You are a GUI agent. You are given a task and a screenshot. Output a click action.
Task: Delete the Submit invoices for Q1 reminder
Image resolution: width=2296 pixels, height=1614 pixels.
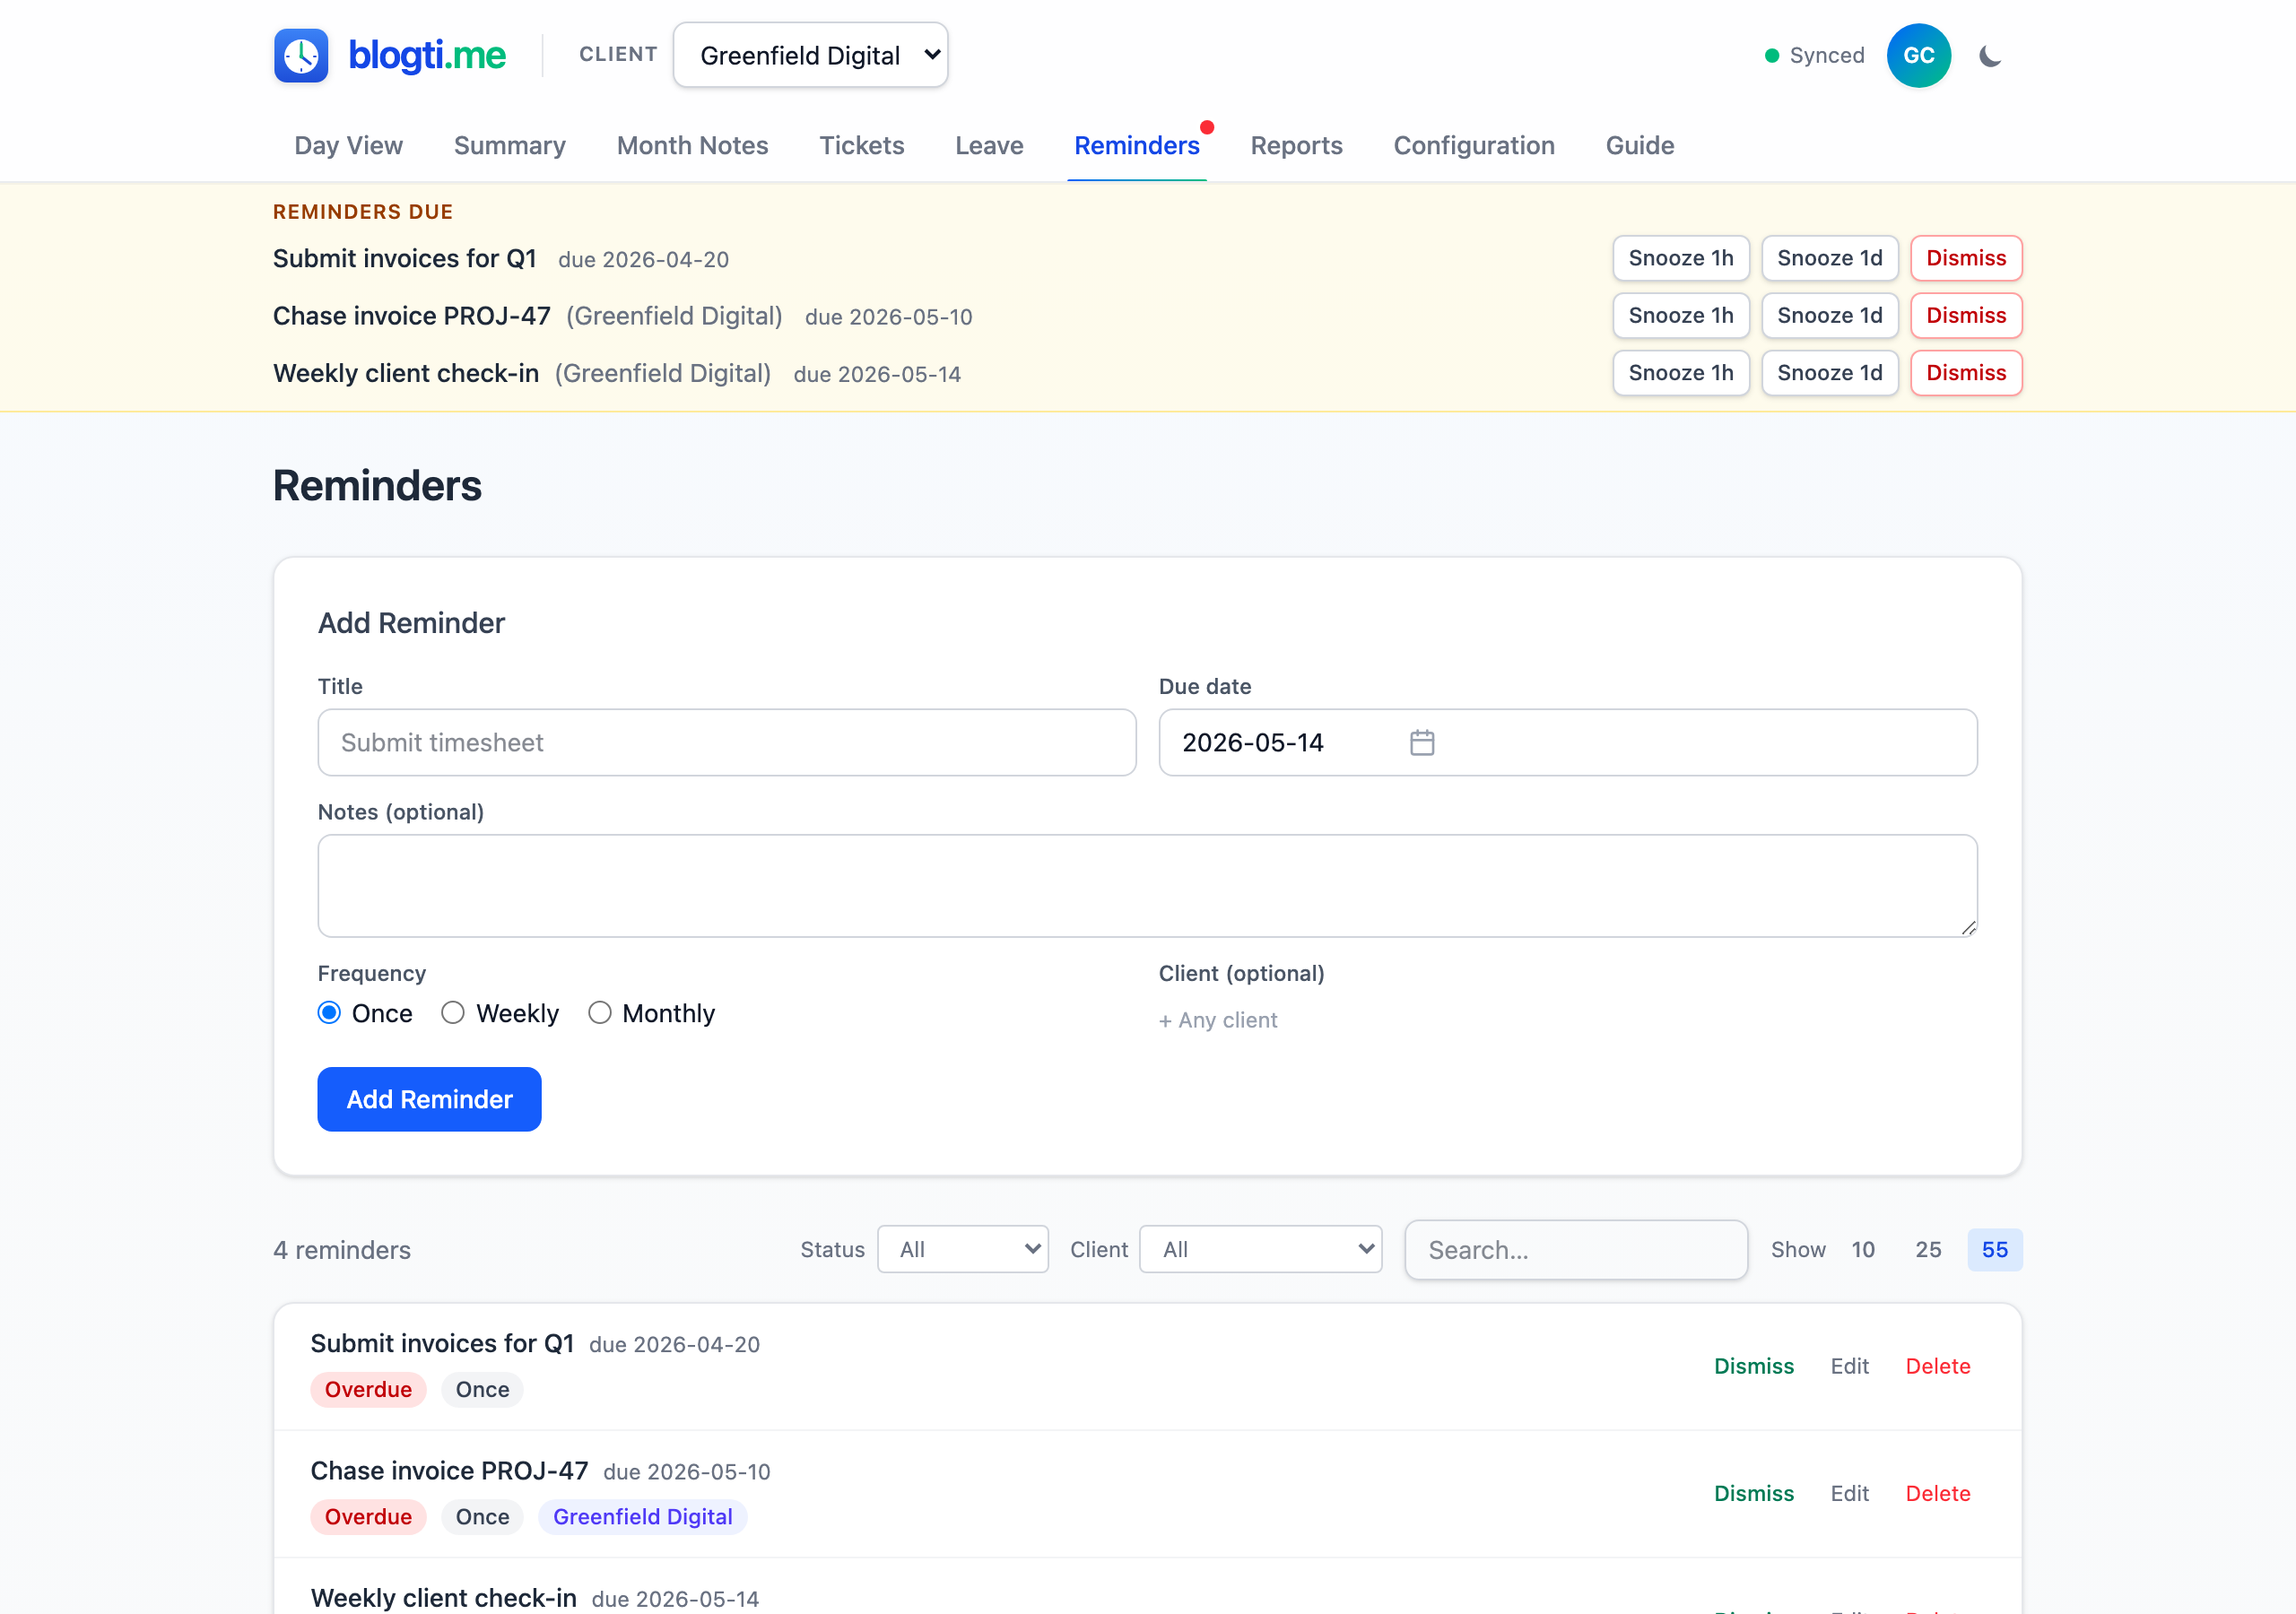tap(1937, 1366)
